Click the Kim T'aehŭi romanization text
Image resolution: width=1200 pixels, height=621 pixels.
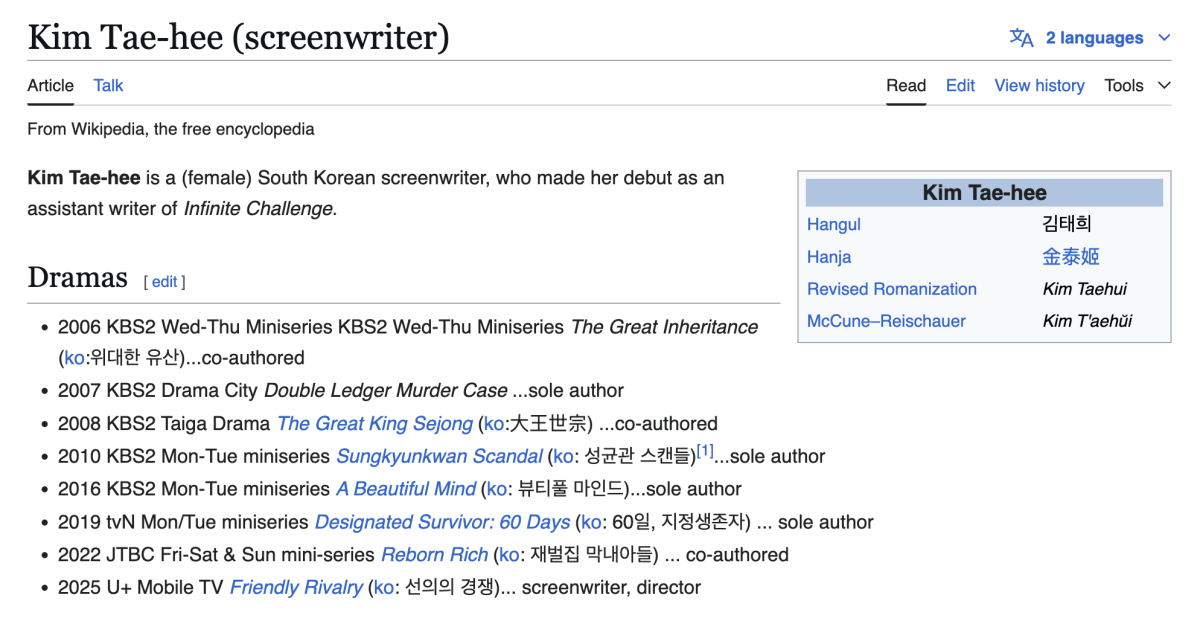(1087, 321)
